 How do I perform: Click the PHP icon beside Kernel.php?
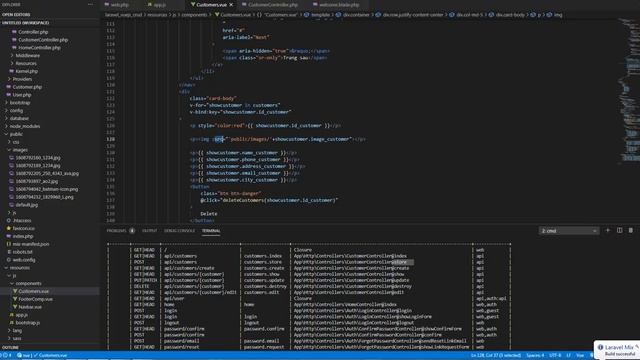[12, 71]
